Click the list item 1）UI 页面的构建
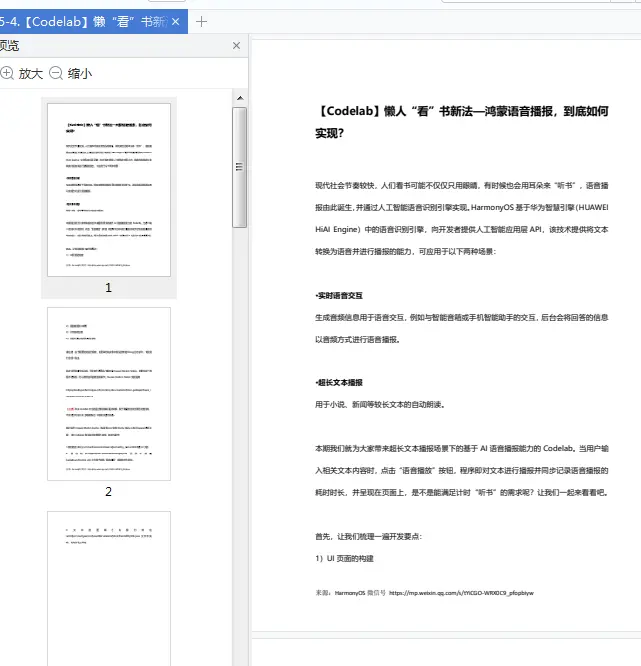The height and width of the screenshot is (666, 641). 345,559
